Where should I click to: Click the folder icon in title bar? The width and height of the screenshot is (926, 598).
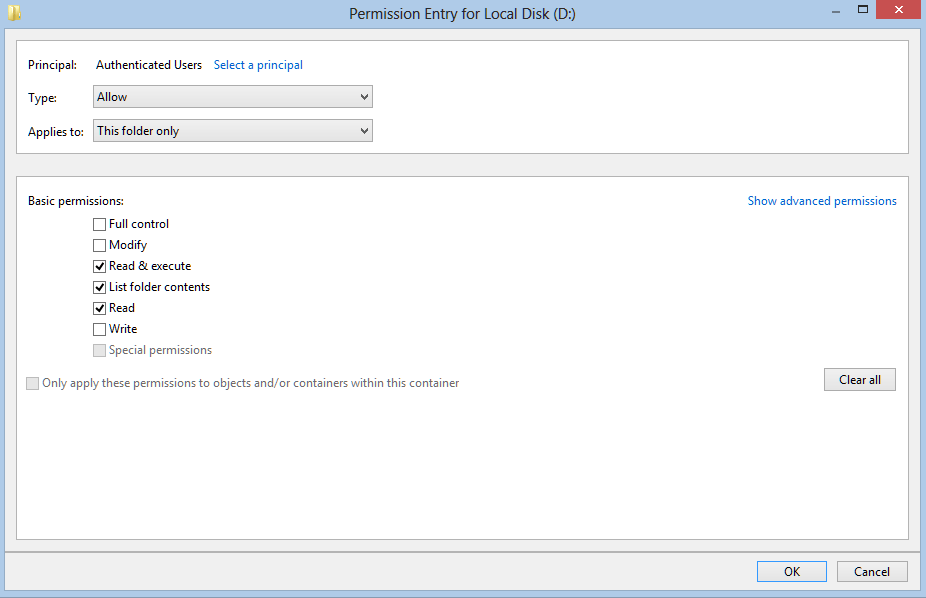click(14, 12)
